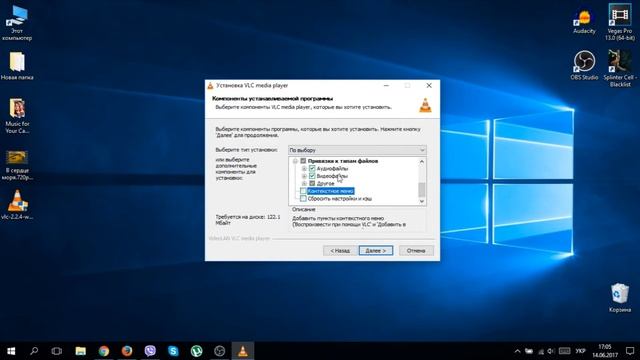640x360 pixels.
Task: Select the Сбросить настройки и кэш label
Action: (x=340, y=199)
